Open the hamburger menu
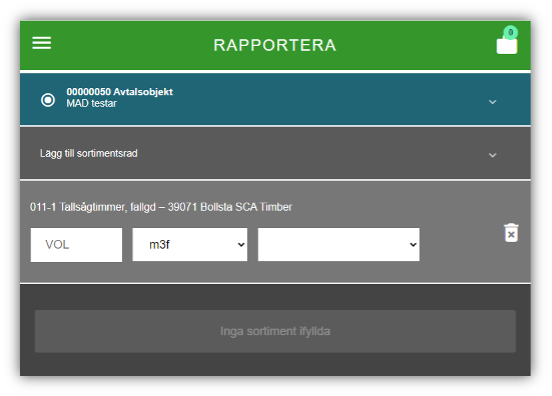Viewport: 552px width, 396px height. 42,43
